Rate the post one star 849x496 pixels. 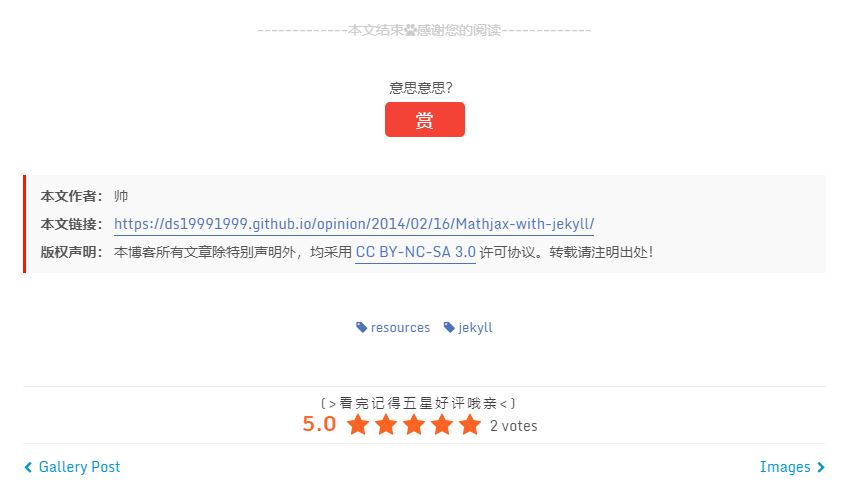pos(358,425)
